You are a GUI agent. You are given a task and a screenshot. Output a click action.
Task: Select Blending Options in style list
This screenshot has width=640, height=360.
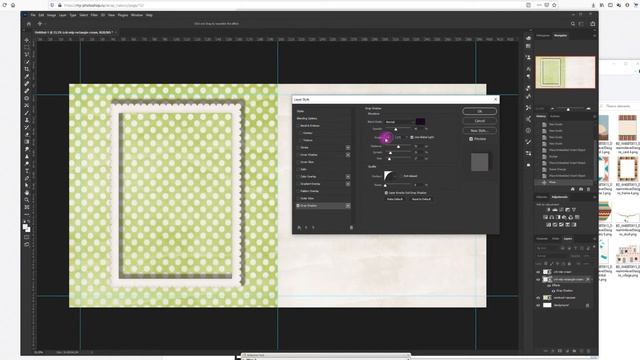(307, 118)
